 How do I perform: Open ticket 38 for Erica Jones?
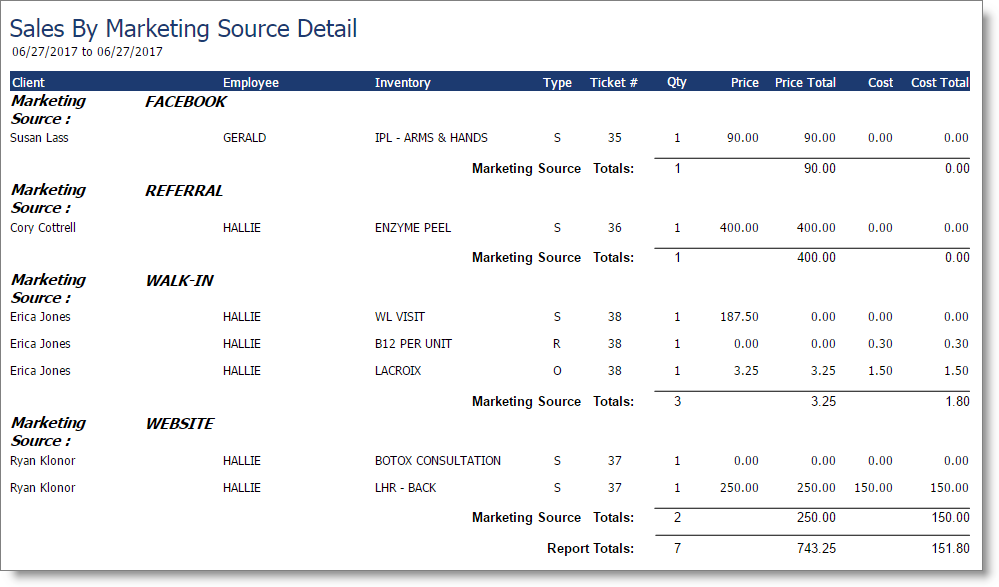(x=614, y=317)
